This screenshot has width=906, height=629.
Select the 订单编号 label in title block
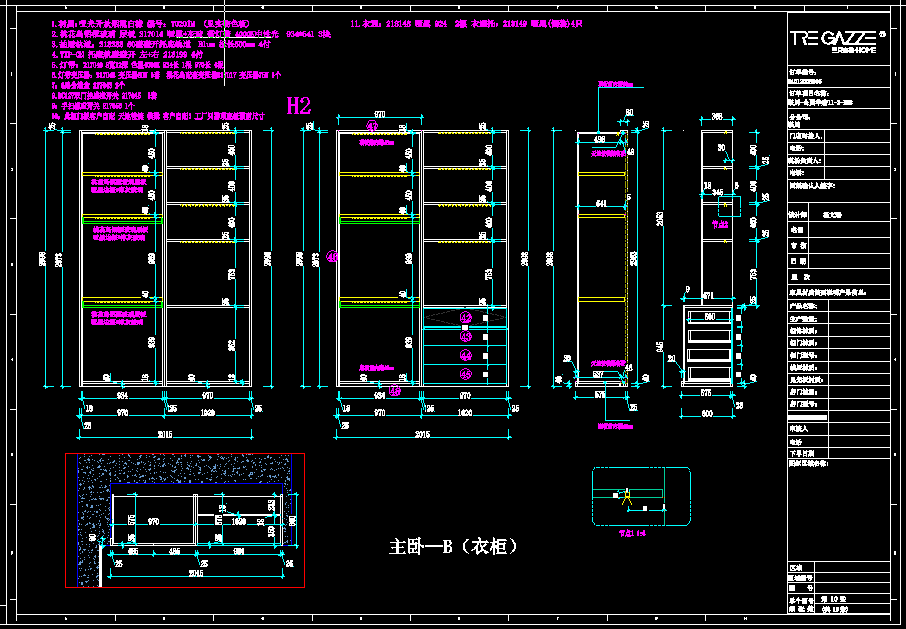[802, 73]
